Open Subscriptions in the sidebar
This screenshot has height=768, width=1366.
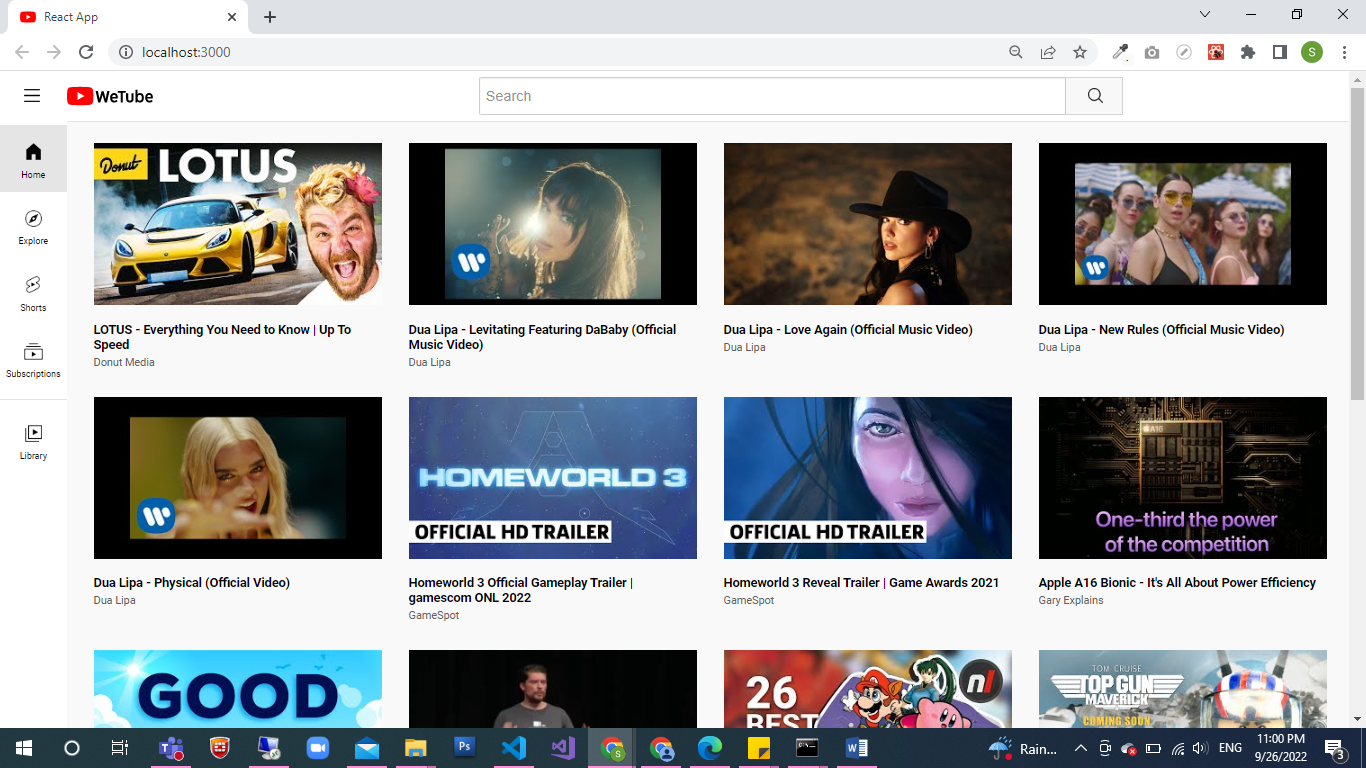[33, 360]
